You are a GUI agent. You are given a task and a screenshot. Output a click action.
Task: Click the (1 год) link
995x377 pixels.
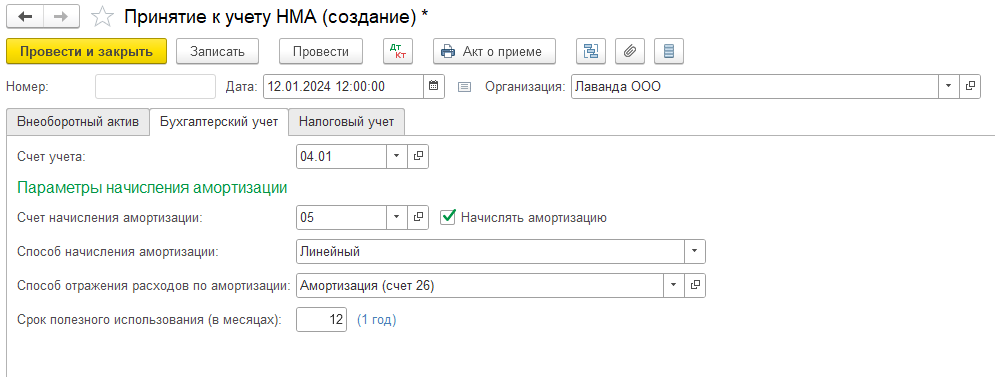point(376,320)
